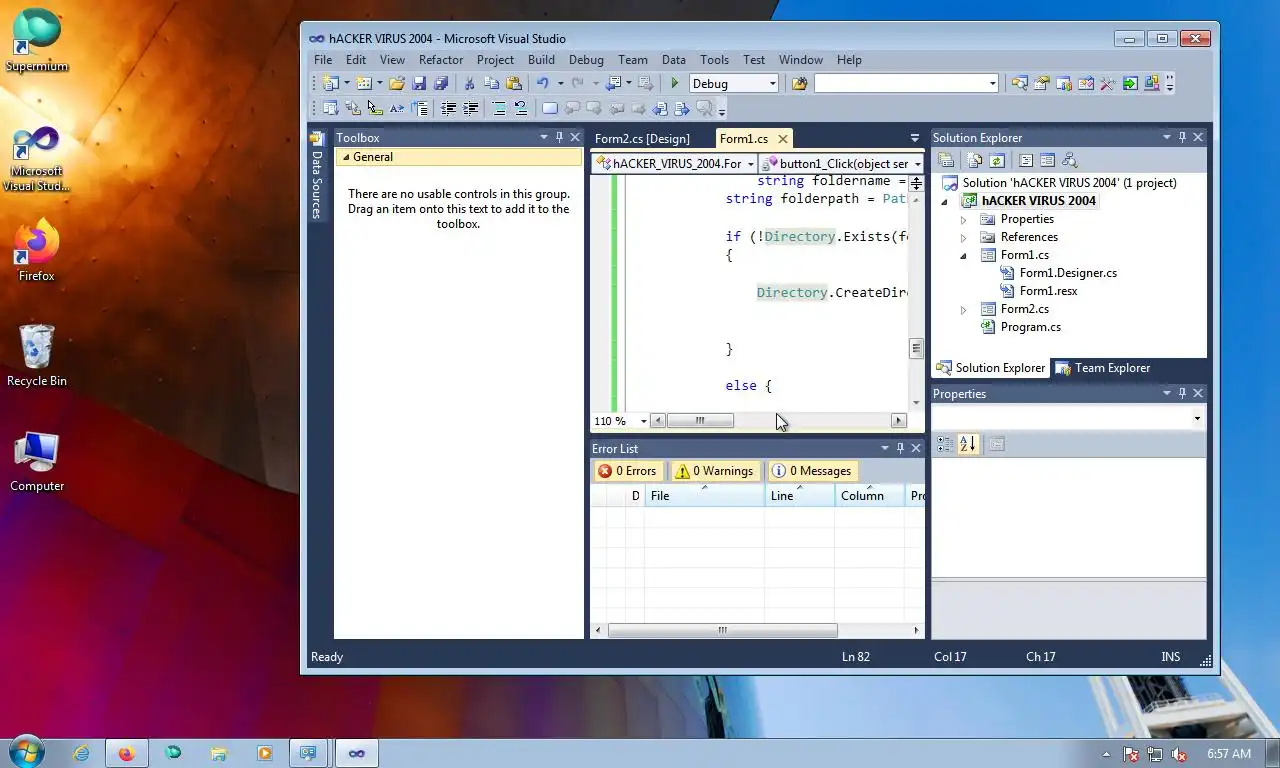1280x768 pixels.
Task: Switch to the Form2.cs [Design] tab
Action: click(x=642, y=138)
